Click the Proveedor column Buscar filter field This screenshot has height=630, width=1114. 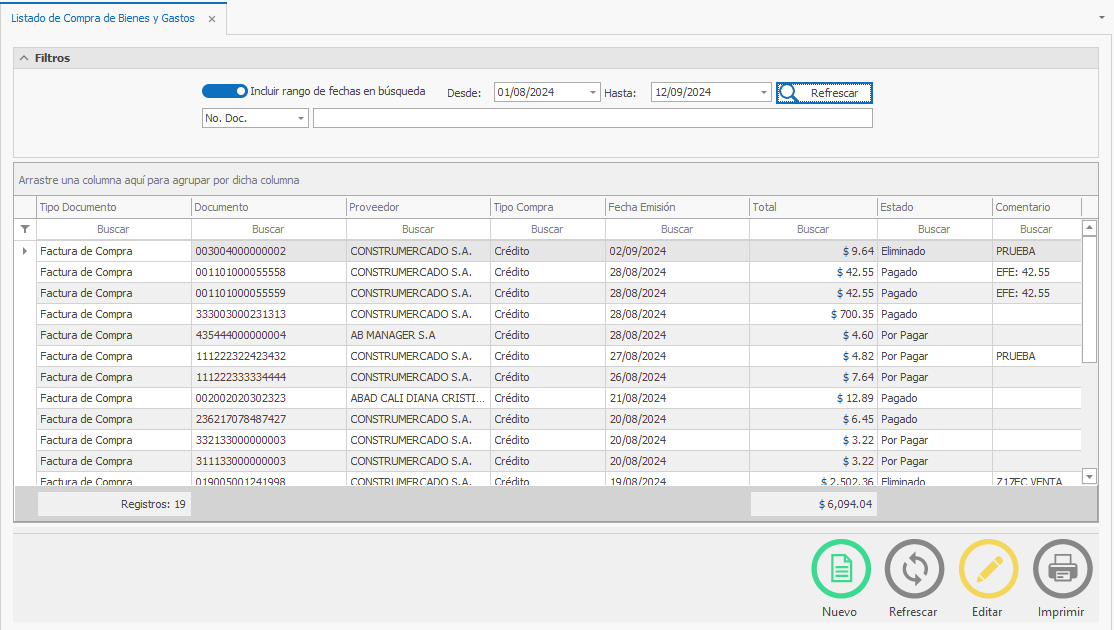(x=418, y=229)
